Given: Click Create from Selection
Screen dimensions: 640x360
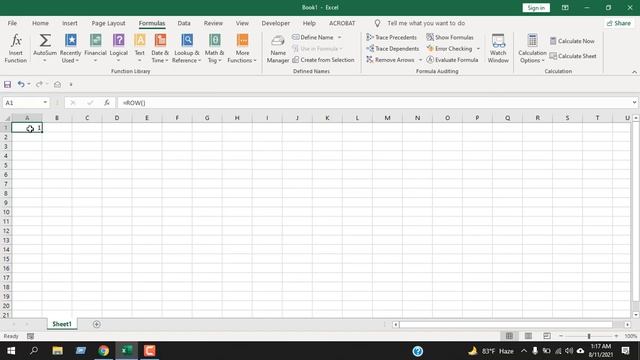Looking at the screenshot, I should [x=323, y=60].
